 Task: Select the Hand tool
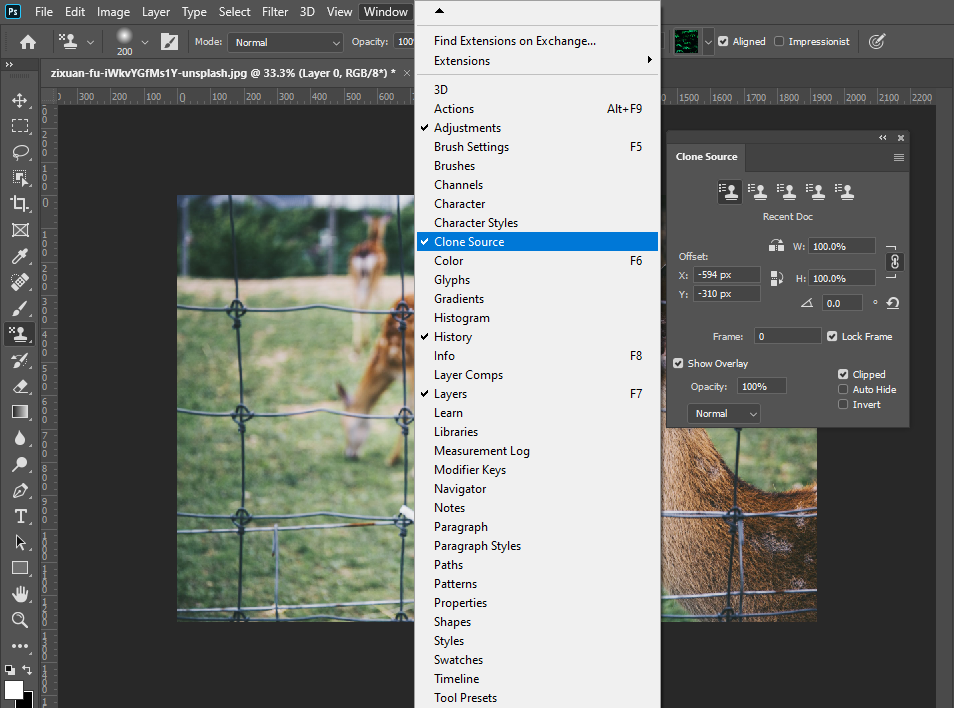tap(20, 594)
